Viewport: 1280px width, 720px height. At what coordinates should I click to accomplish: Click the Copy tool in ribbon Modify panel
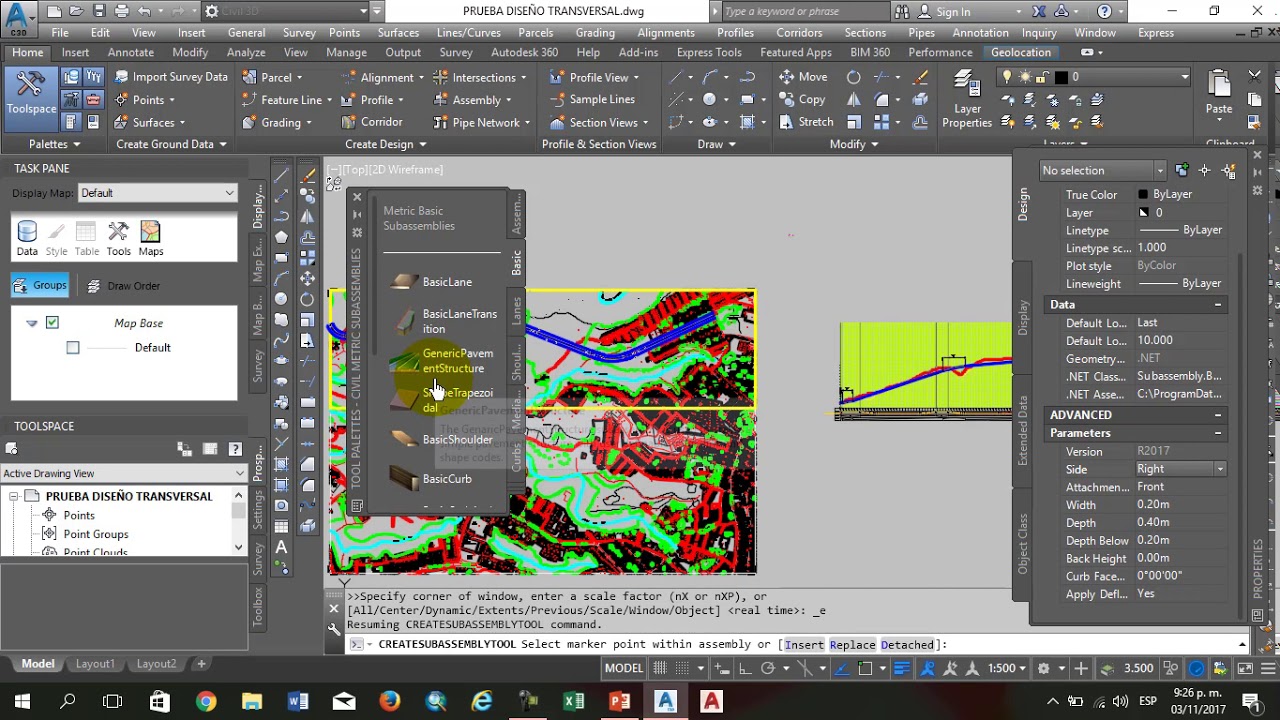(x=802, y=100)
